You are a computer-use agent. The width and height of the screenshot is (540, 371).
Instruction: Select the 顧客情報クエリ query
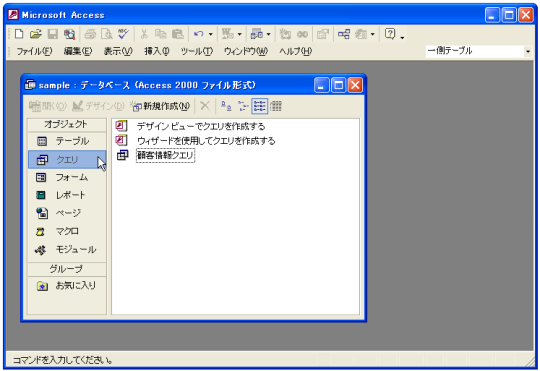[166, 155]
